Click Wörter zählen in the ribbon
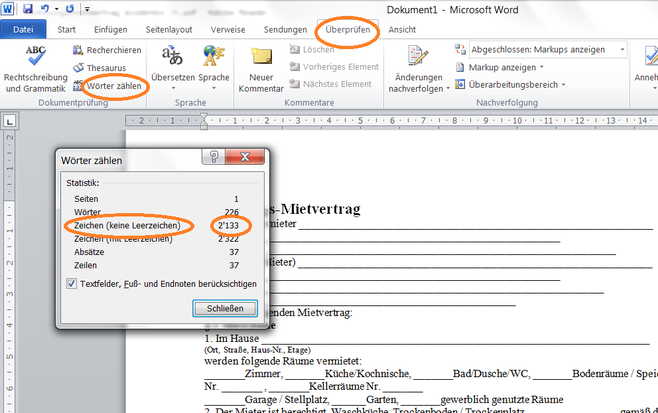 tap(107, 86)
